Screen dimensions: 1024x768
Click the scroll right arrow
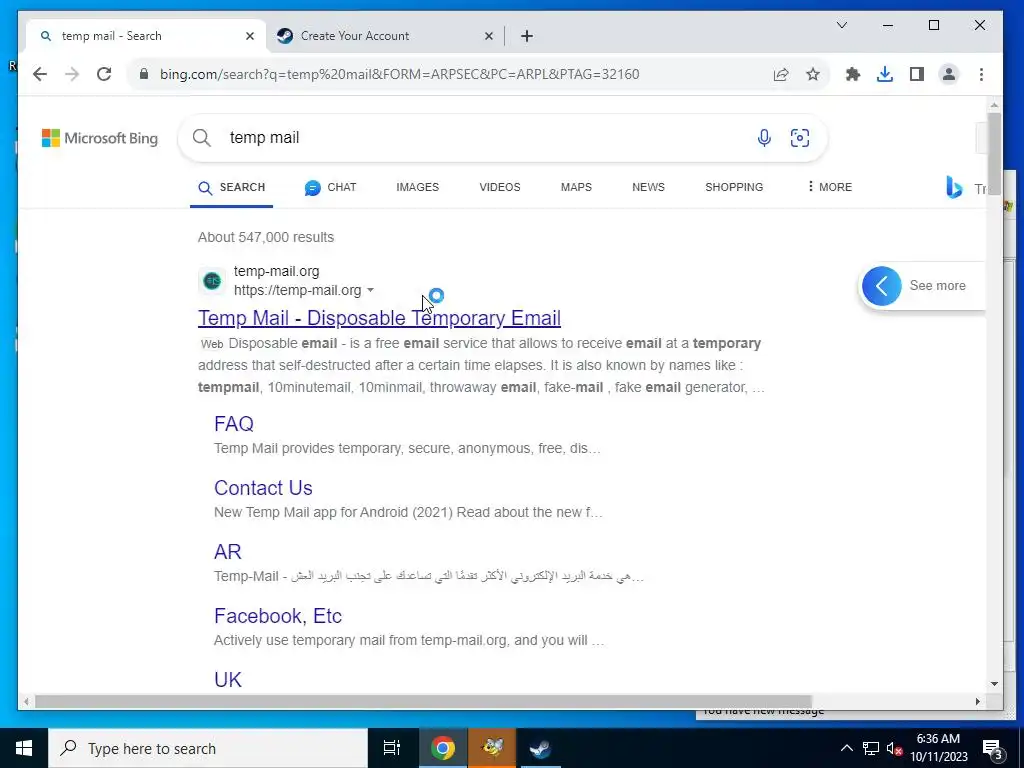978,702
